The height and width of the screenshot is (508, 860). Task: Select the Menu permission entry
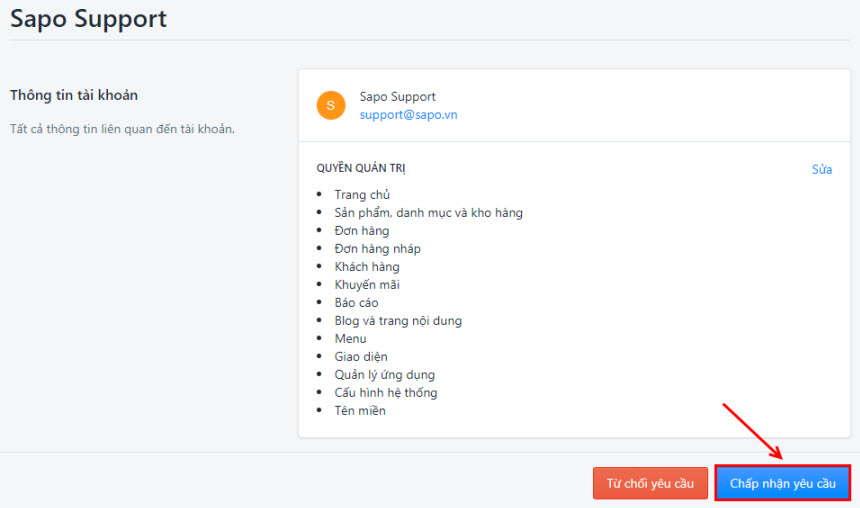point(350,338)
